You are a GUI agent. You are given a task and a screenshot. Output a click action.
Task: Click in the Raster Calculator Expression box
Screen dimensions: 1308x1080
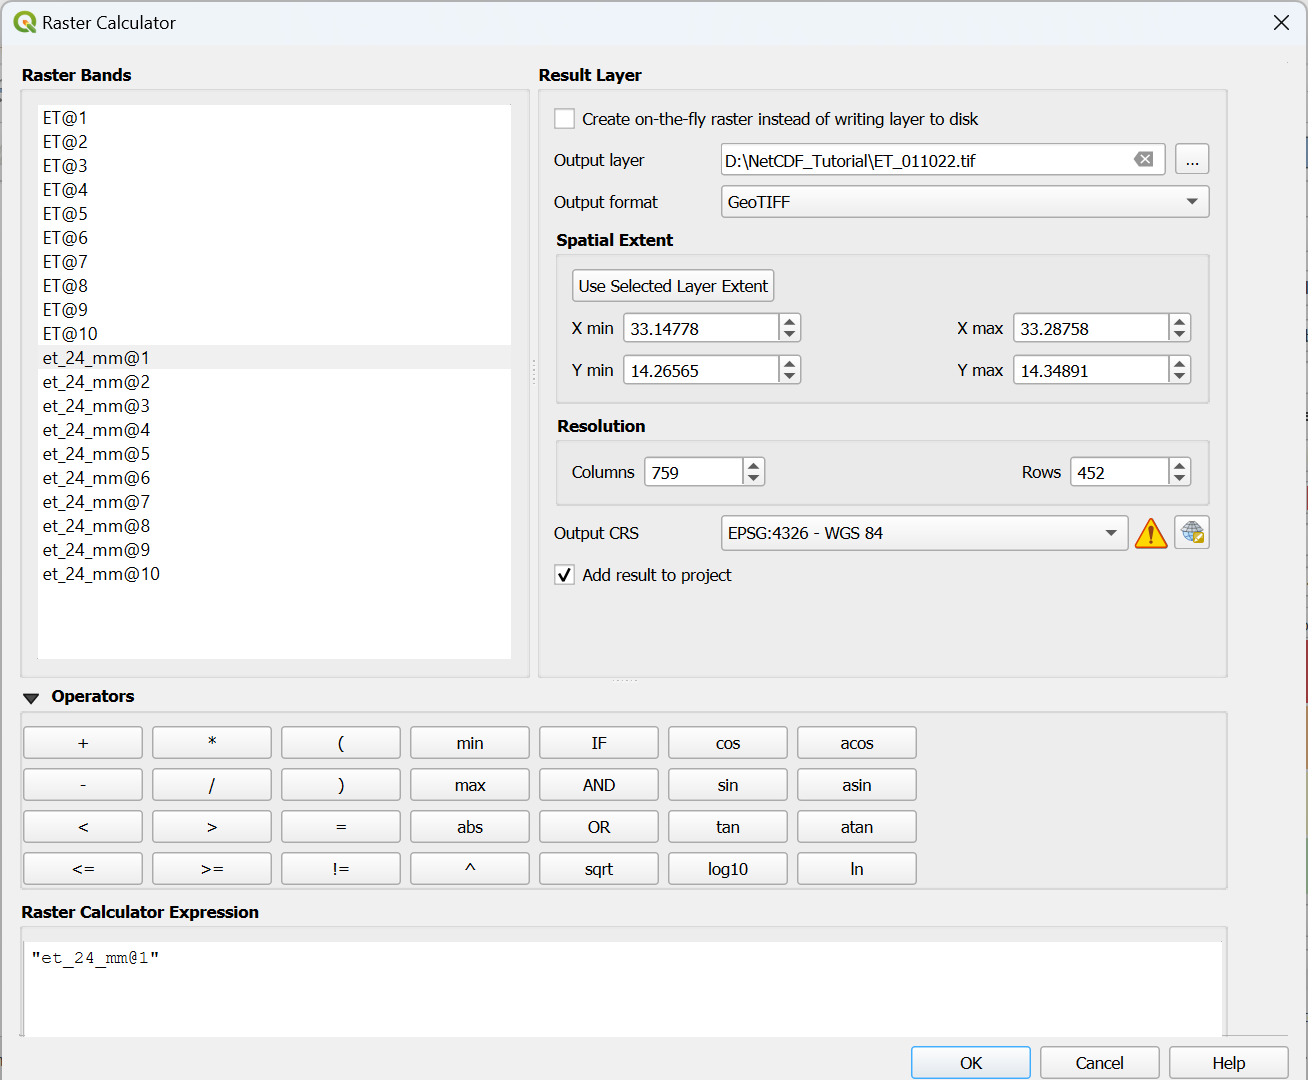tap(622, 988)
